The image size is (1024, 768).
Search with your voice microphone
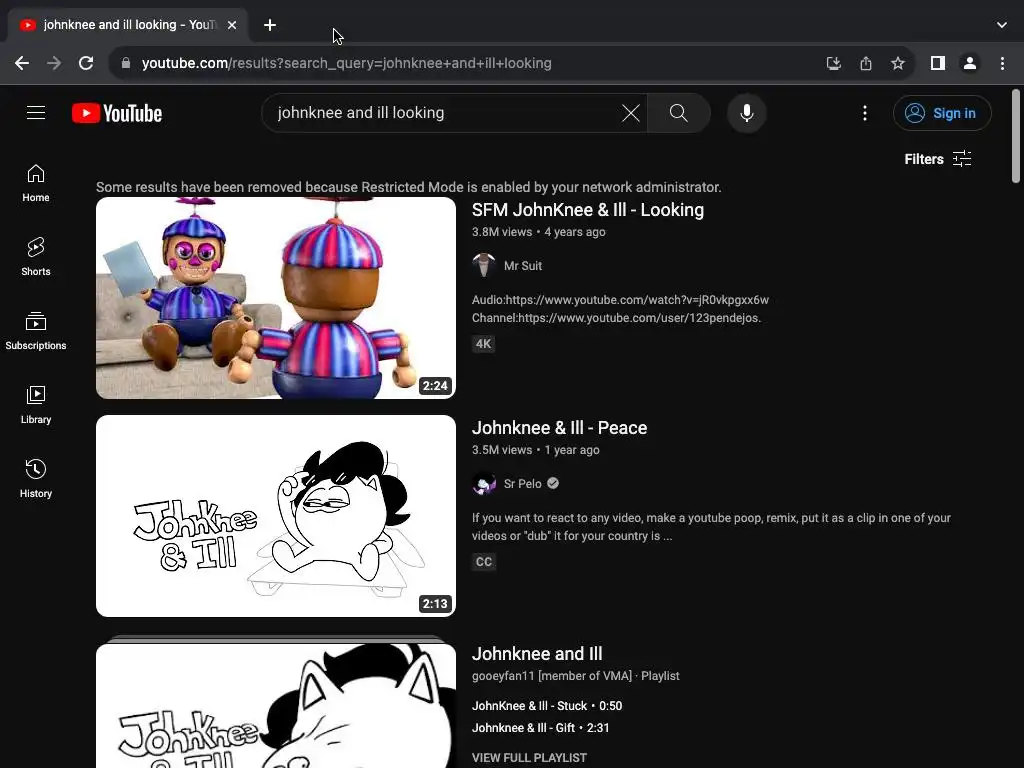(746, 113)
